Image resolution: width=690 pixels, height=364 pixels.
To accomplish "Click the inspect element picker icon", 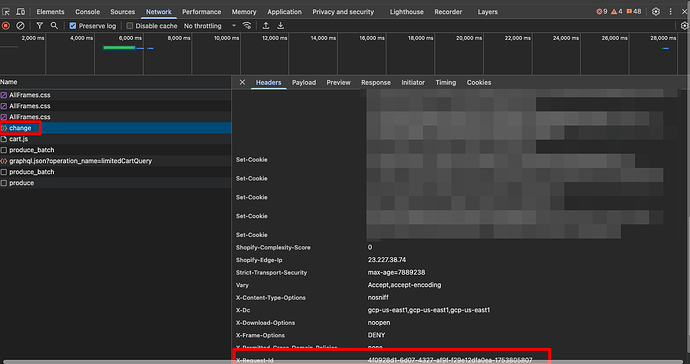I will (6, 12).
